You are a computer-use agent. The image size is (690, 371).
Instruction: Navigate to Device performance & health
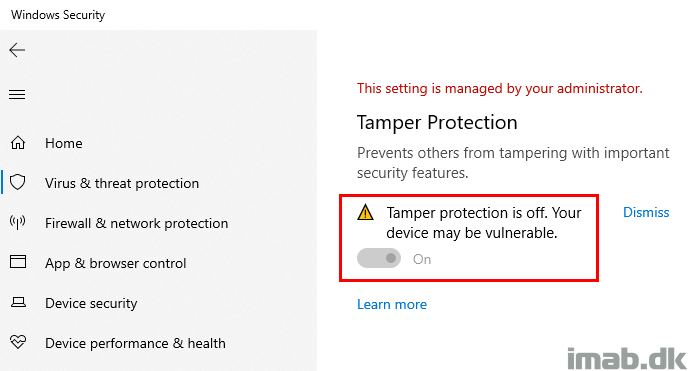click(x=135, y=343)
